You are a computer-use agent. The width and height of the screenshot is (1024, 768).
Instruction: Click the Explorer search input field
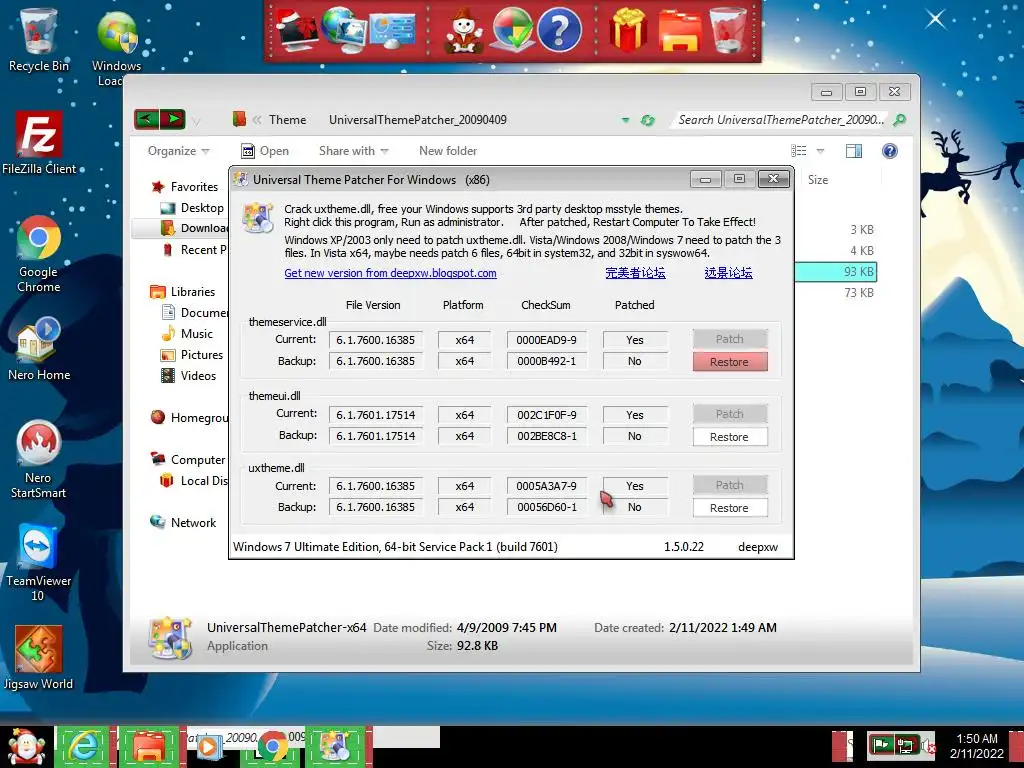click(781, 120)
